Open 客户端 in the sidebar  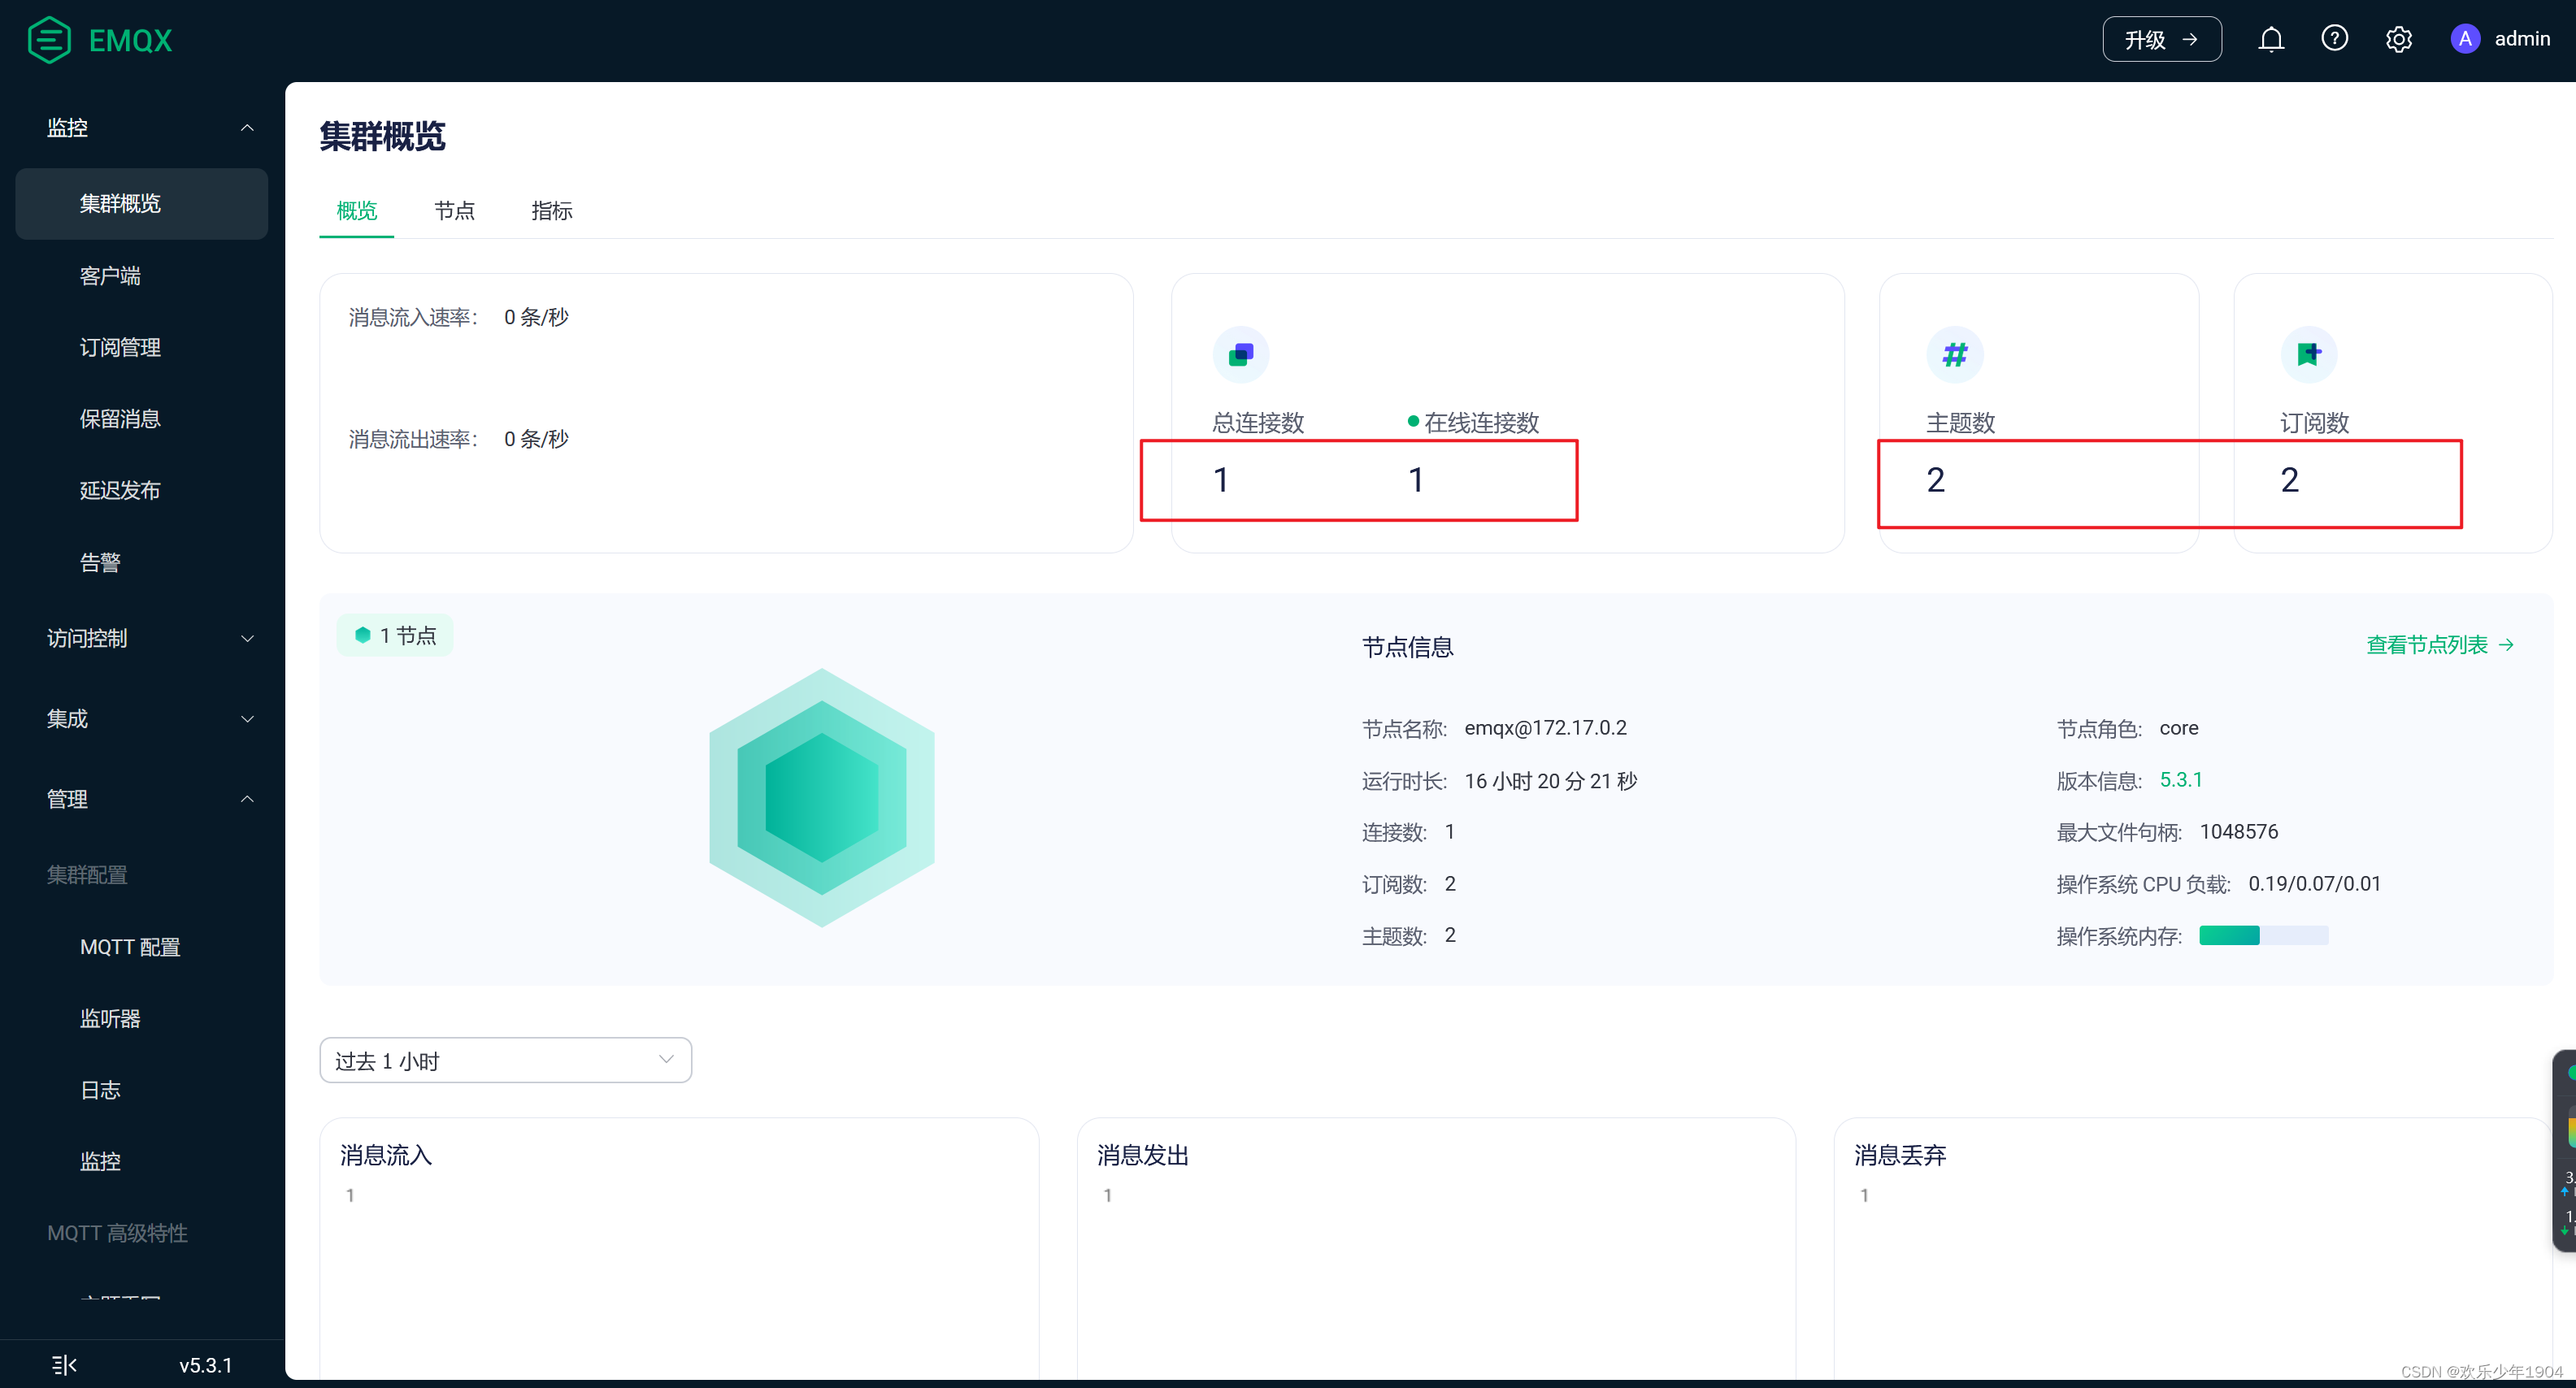click(110, 276)
